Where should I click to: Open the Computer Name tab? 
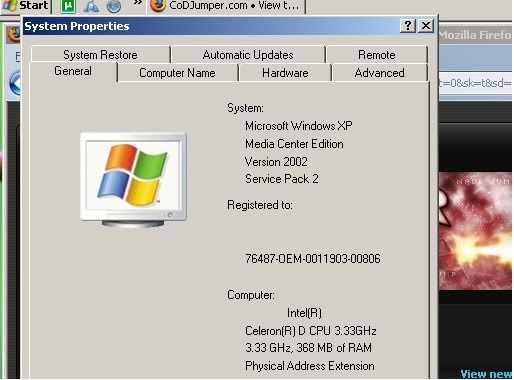tap(177, 73)
